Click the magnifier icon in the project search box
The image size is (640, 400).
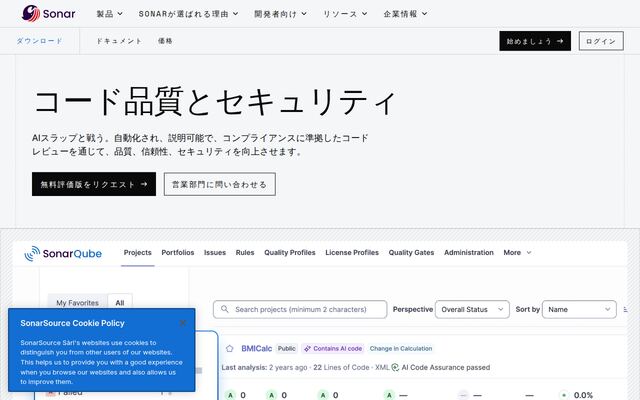[224, 309]
